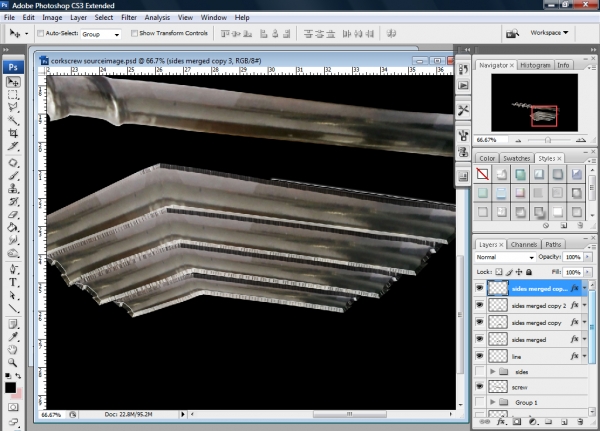Click the Go to Bridge icon
The image size is (600, 431).
[x=513, y=34]
